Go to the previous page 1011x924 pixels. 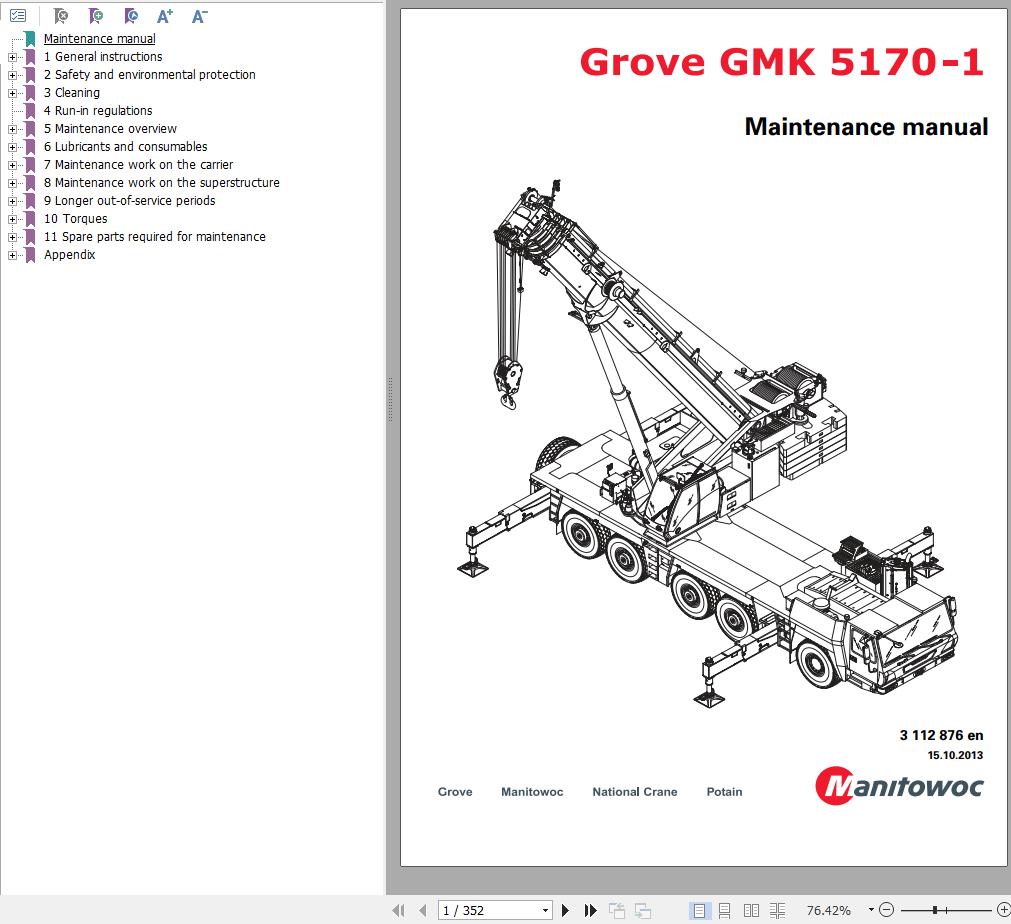422,910
